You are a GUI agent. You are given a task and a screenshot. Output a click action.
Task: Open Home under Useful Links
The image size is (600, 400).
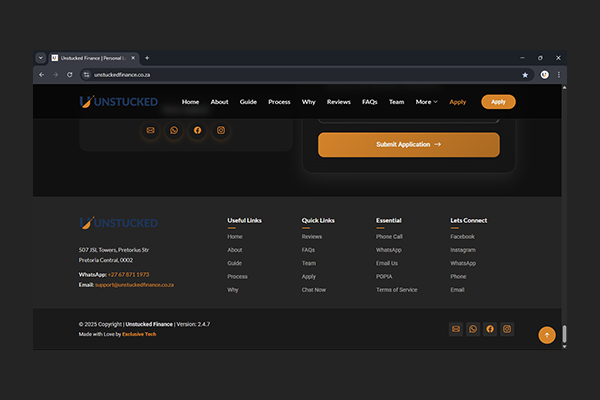(235, 237)
